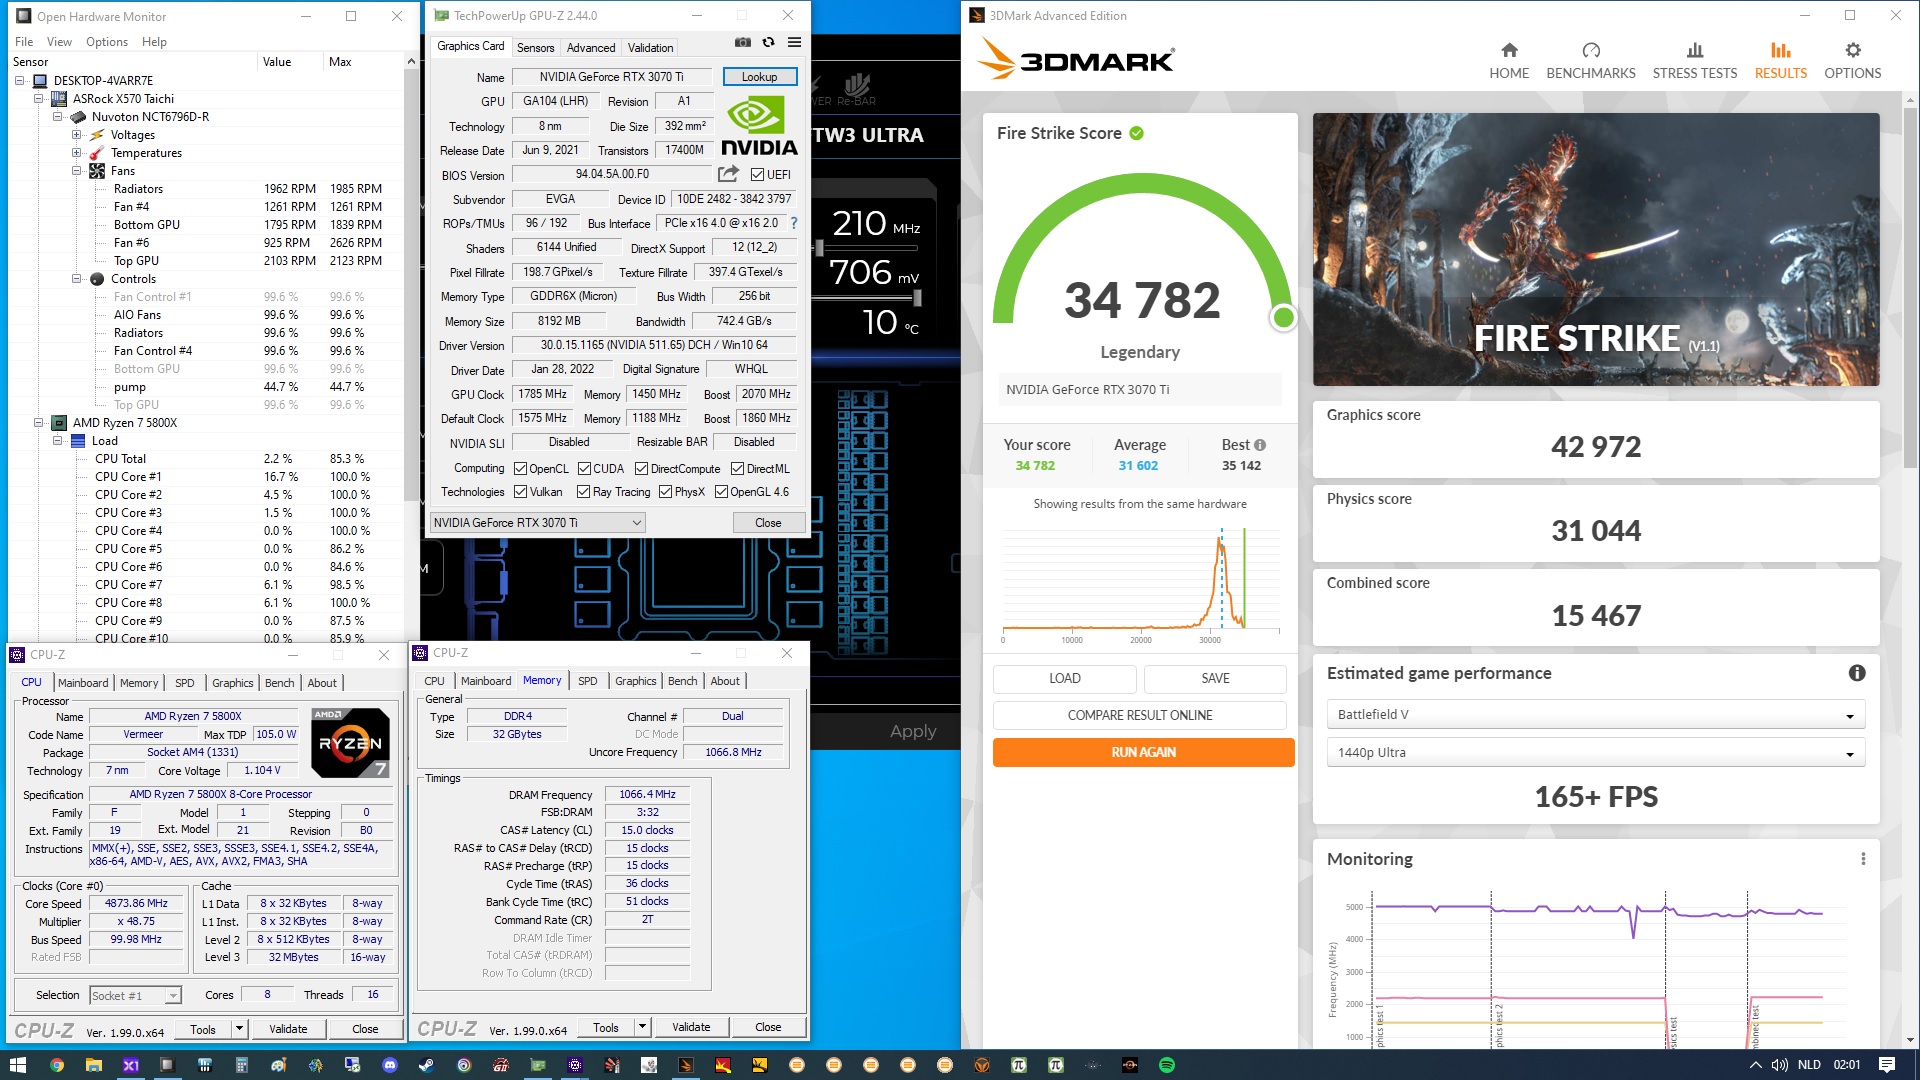Toggle CUDA checkbox
The height and width of the screenshot is (1080, 1920).
pyautogui.click(x=584, y=468)
